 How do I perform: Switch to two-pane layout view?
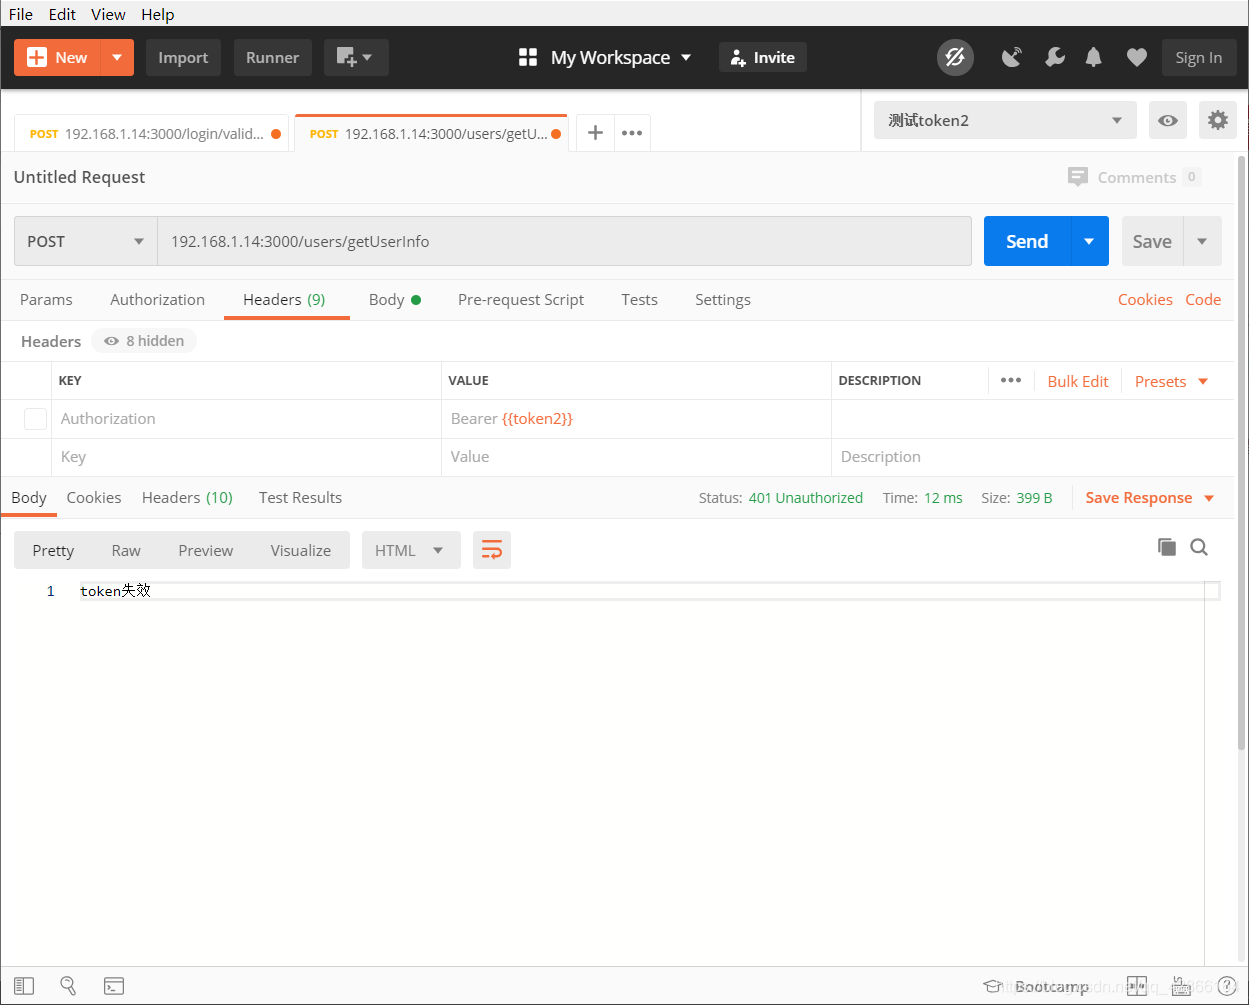1136,986
